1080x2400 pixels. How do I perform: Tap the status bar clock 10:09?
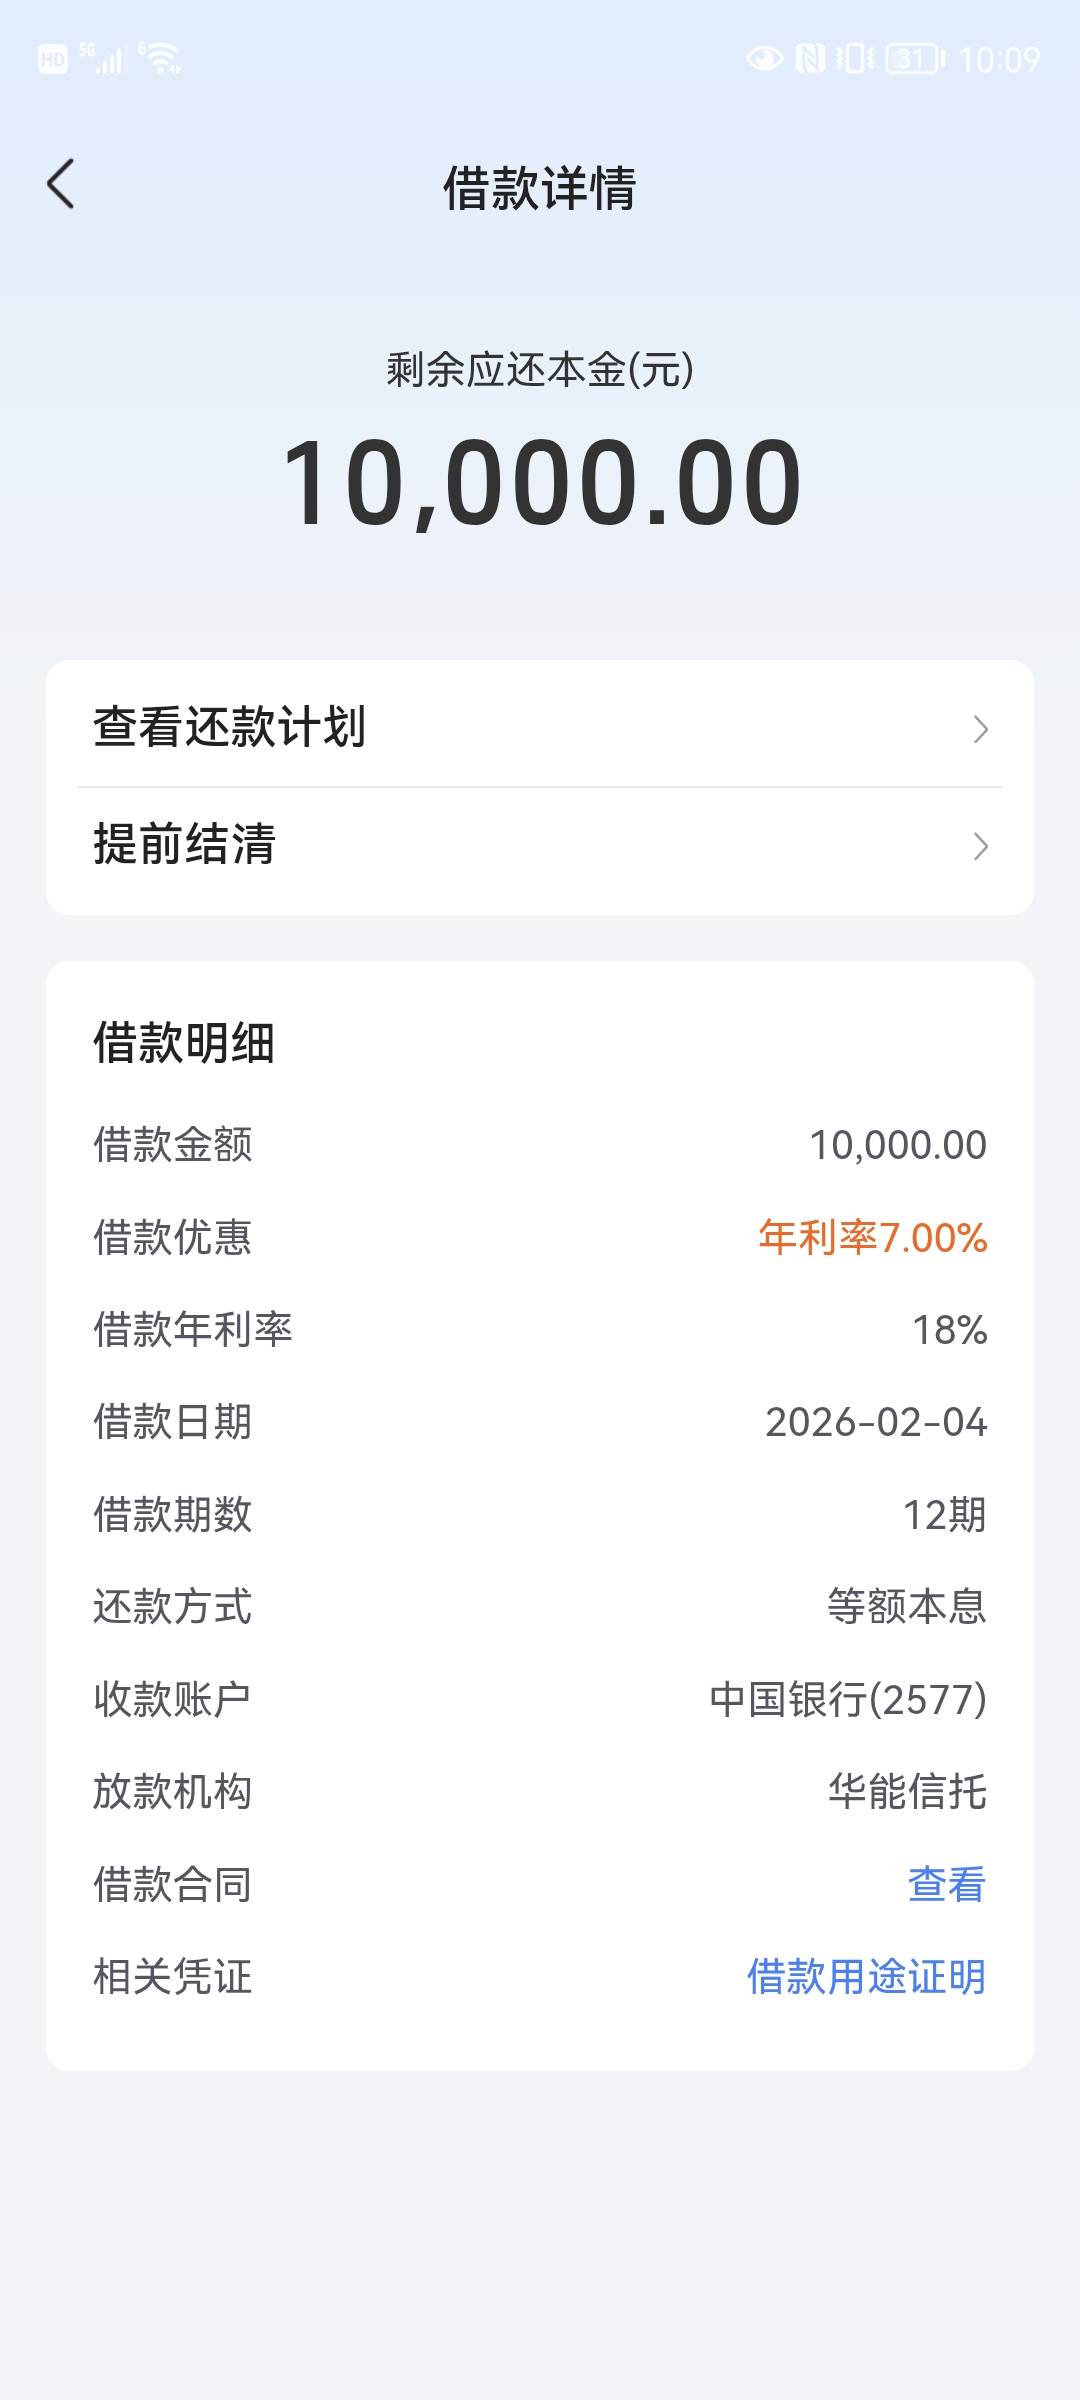(999, 60)
